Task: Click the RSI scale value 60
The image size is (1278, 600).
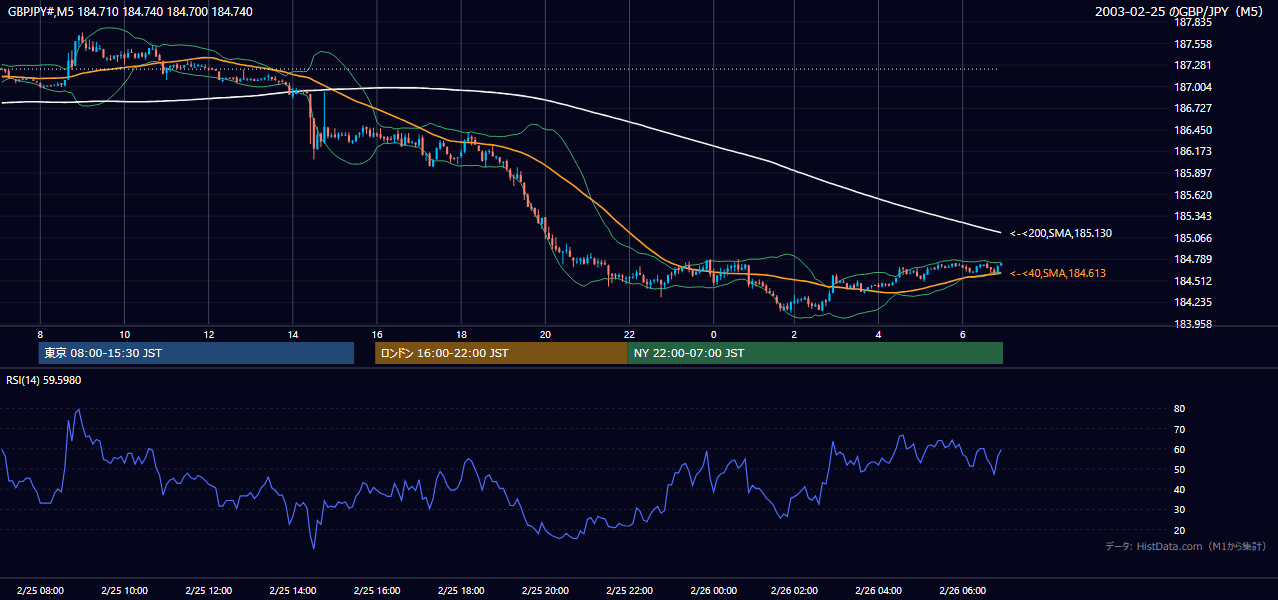Action: pyautogui.click(x=1179, y=449)
